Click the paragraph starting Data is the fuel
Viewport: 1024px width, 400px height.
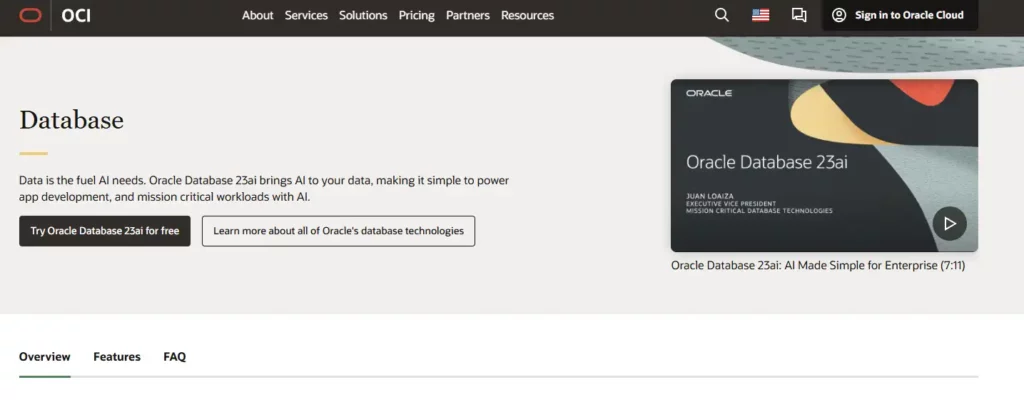tap(264, 188)
